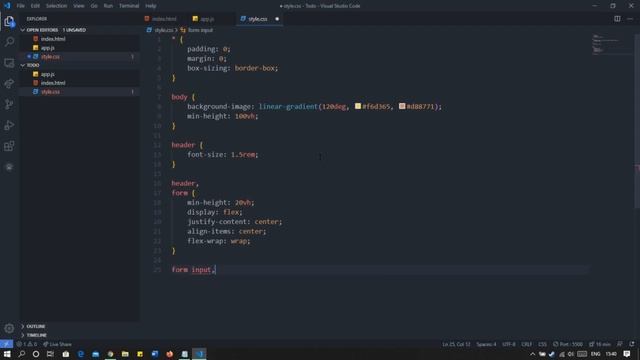Open Windows taskbar search
Screen dimensions: 640x360
(22, 354)
